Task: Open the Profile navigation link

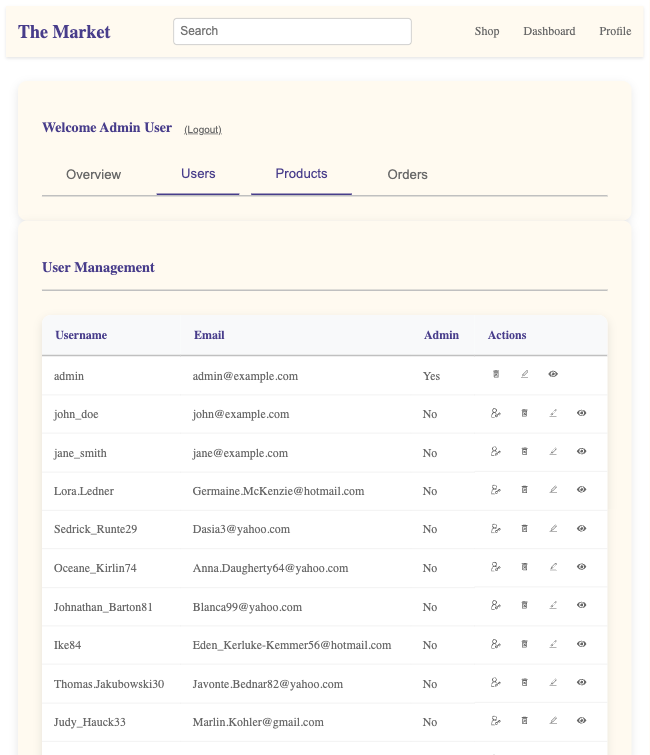Action: [615, 31]
